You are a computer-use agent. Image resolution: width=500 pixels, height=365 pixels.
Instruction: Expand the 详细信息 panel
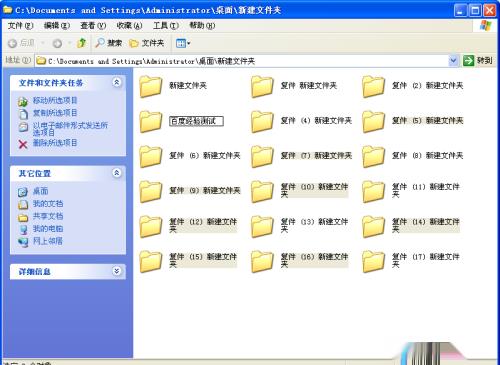[x=117, y=271]
